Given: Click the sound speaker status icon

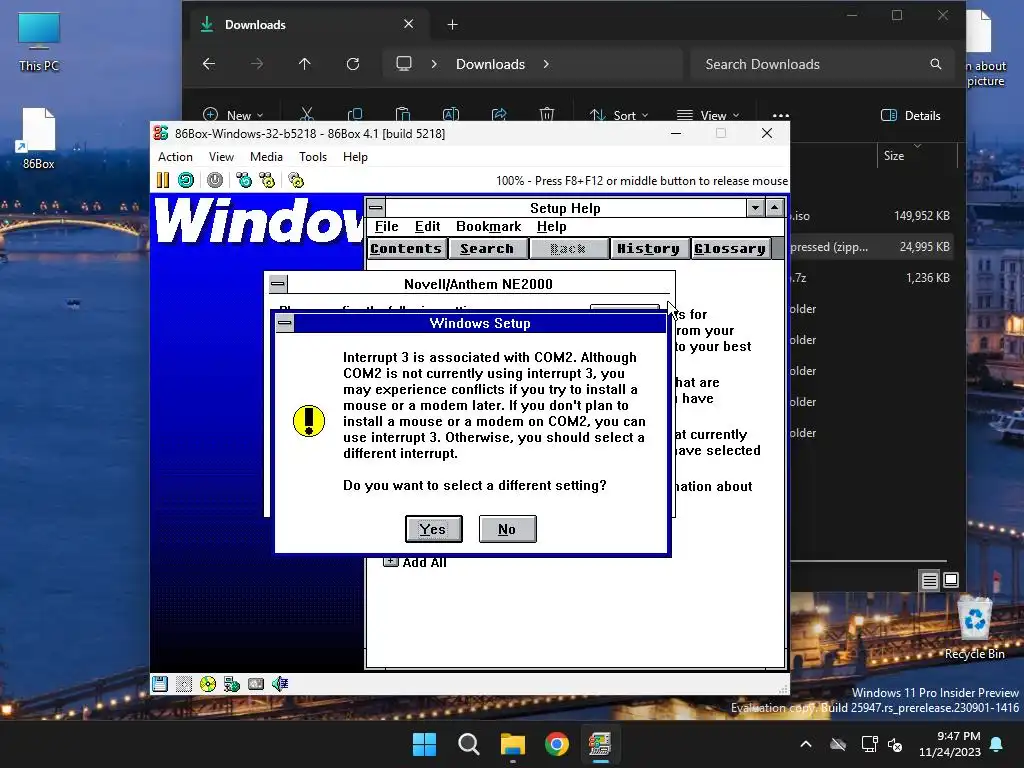Looking at the screenshot, I should pyautogui.click(x=280, y=684).
